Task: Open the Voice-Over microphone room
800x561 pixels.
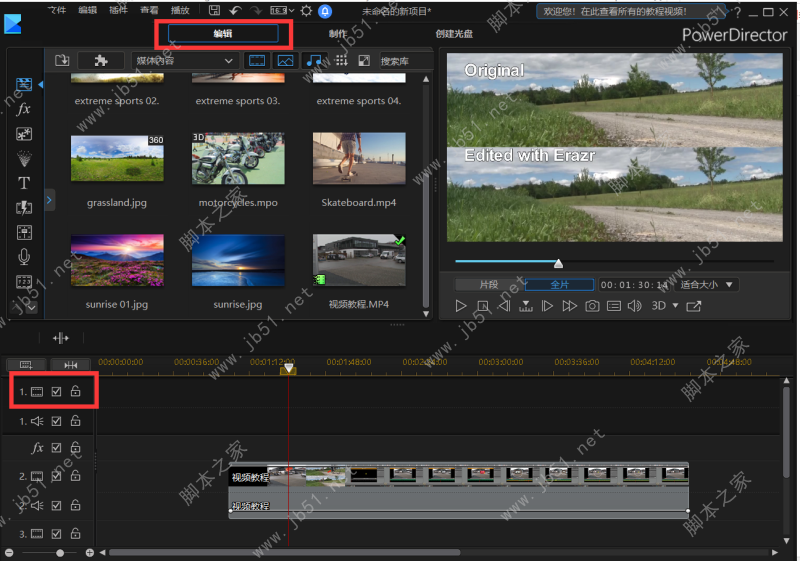Action: (x=24, y=257)
